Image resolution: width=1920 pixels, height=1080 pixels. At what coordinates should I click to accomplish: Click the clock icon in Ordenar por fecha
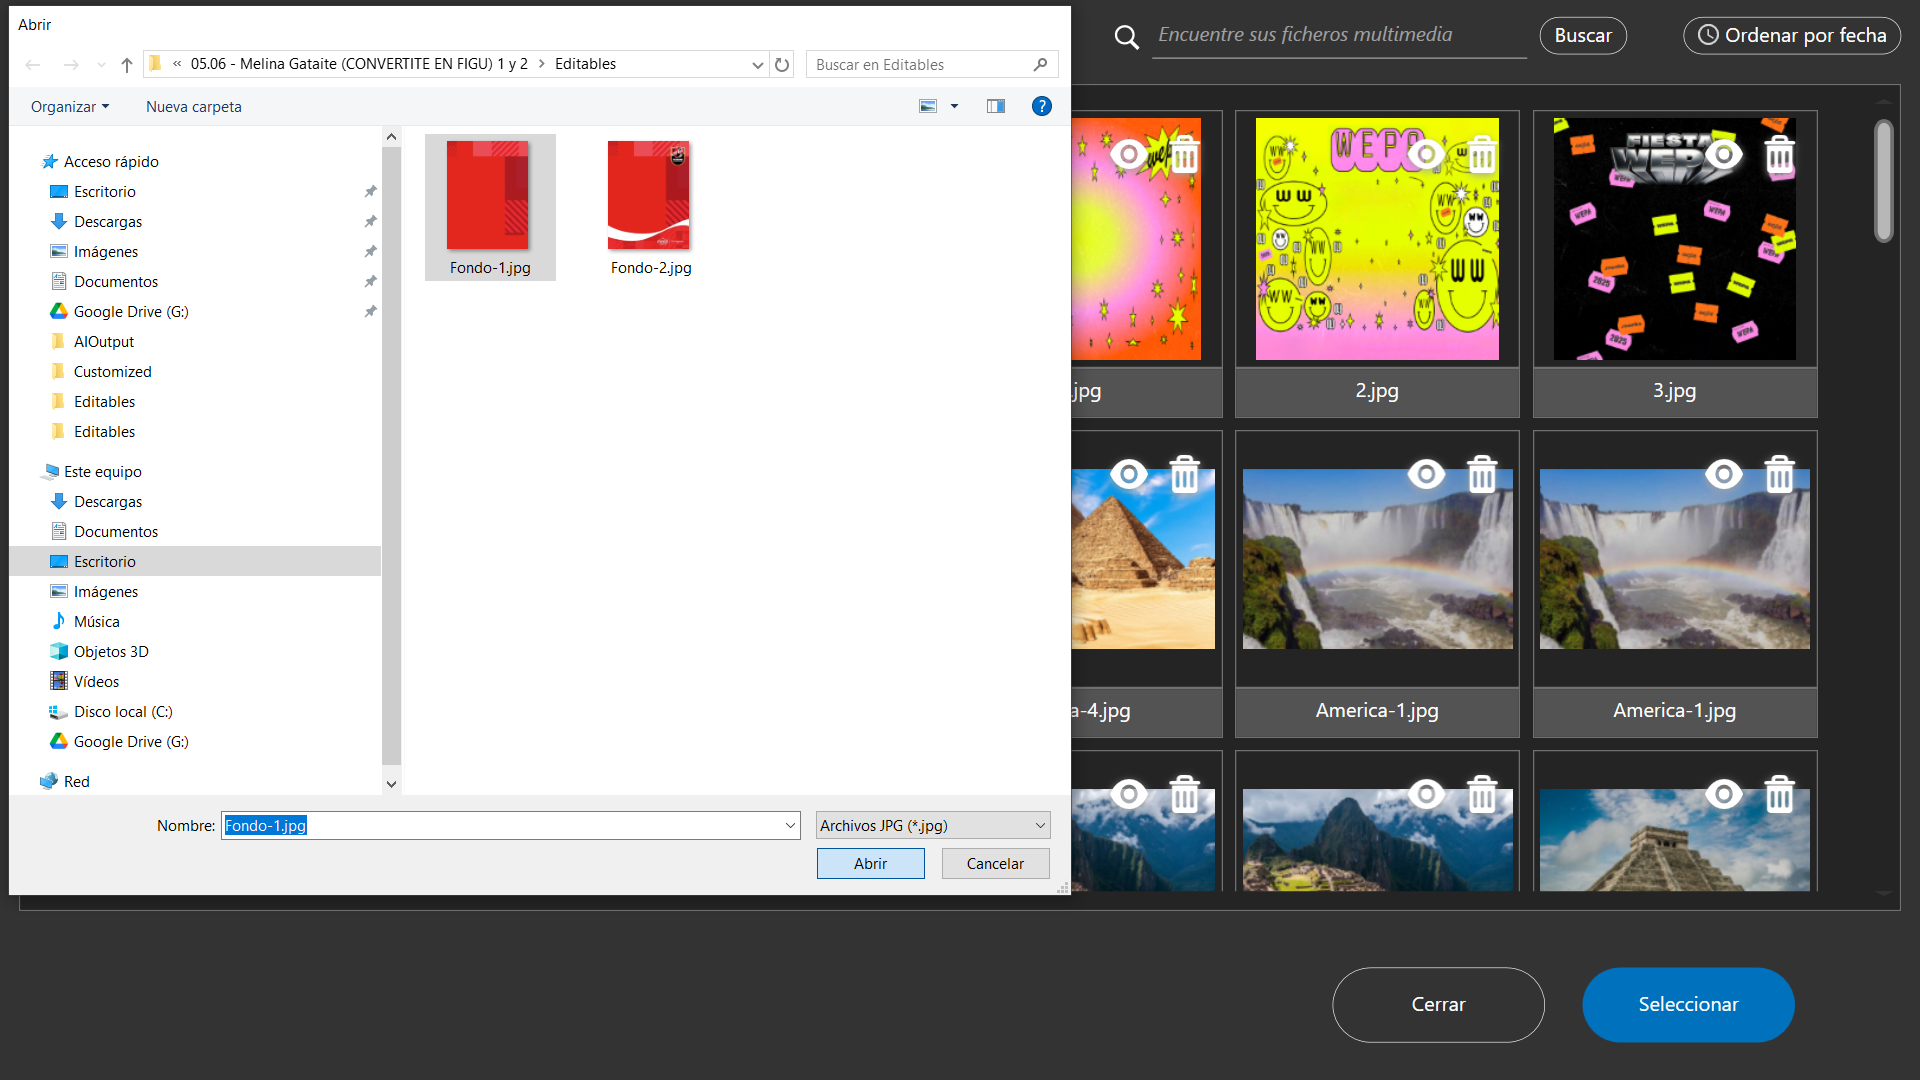point(1708,35)
